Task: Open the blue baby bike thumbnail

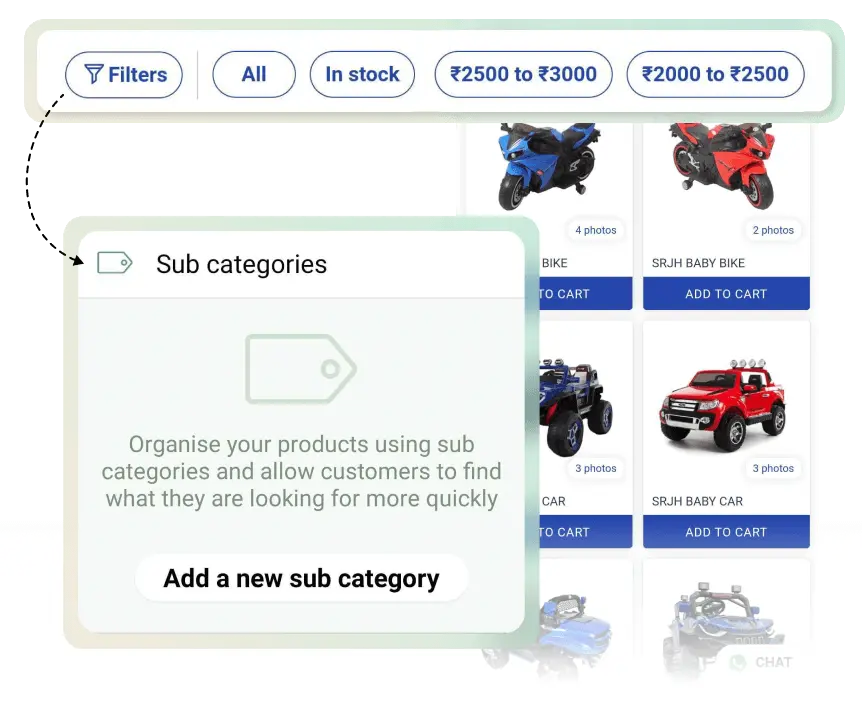Action: point(548,165)
